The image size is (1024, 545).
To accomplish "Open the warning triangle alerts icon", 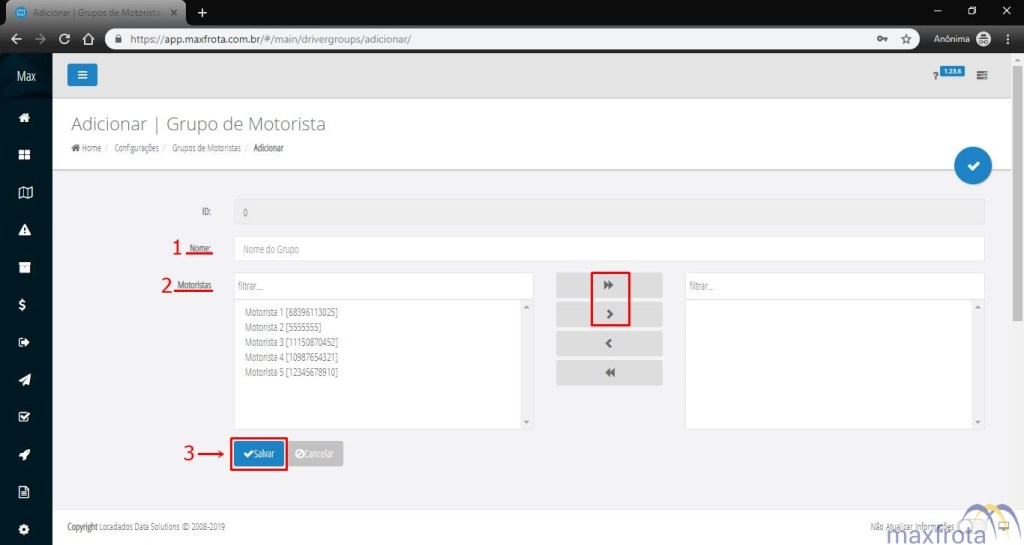I will pyautogui.click(x=25, y=230).
